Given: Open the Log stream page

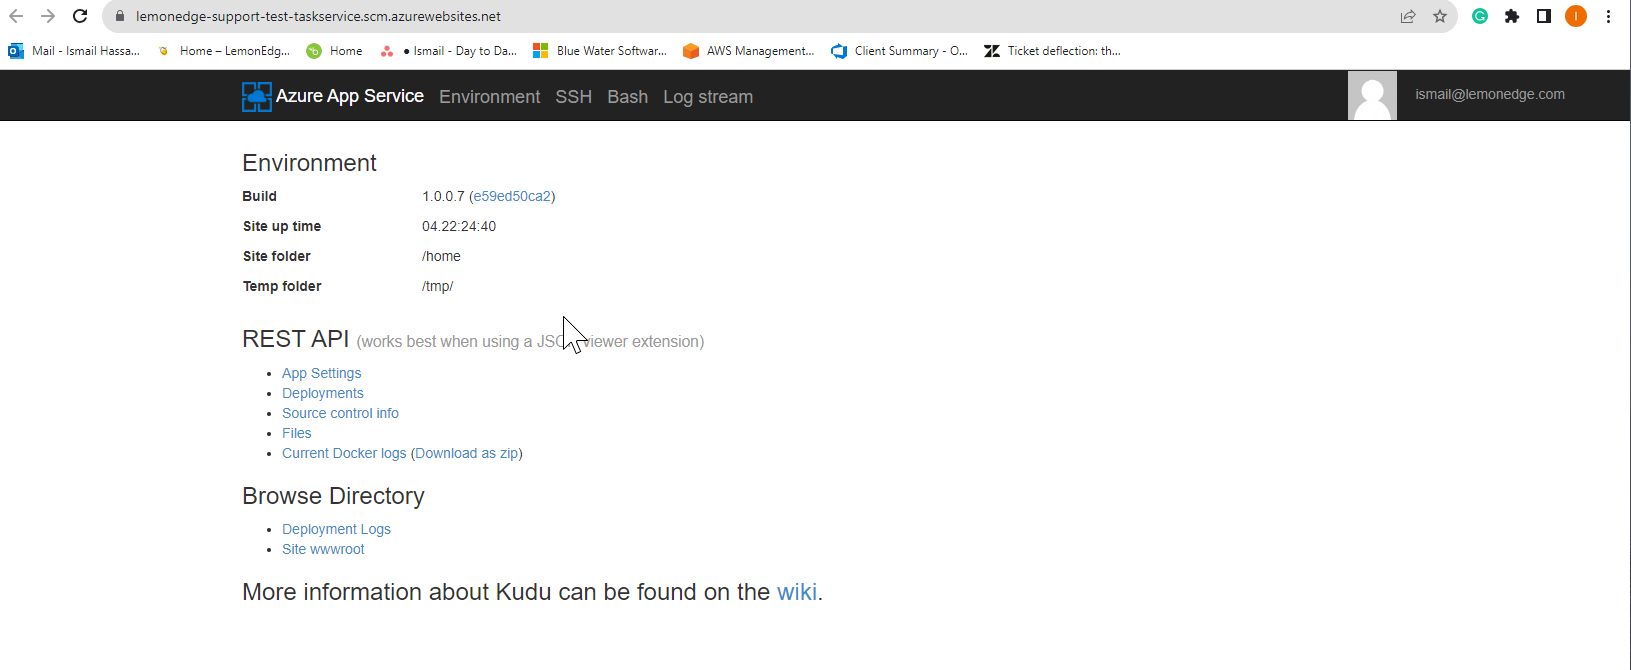Looking at the screenshot, I should point(708,97).
